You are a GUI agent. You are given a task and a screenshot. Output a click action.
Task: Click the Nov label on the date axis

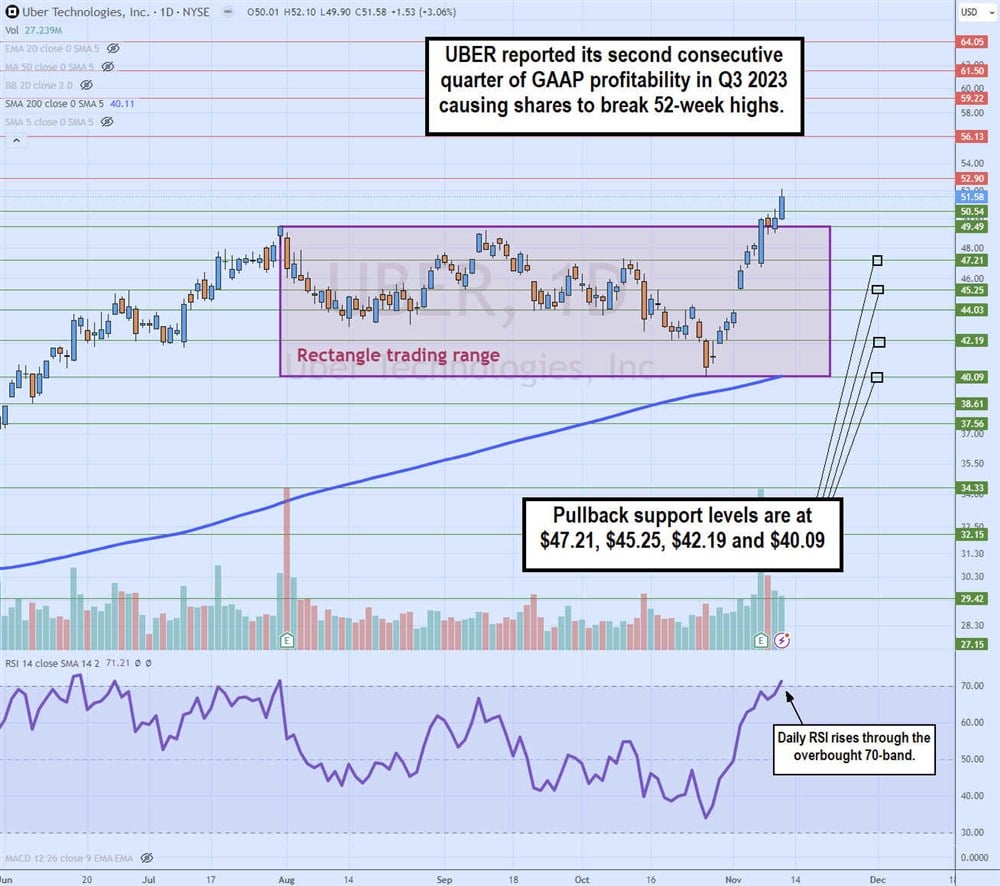(733, 880)
